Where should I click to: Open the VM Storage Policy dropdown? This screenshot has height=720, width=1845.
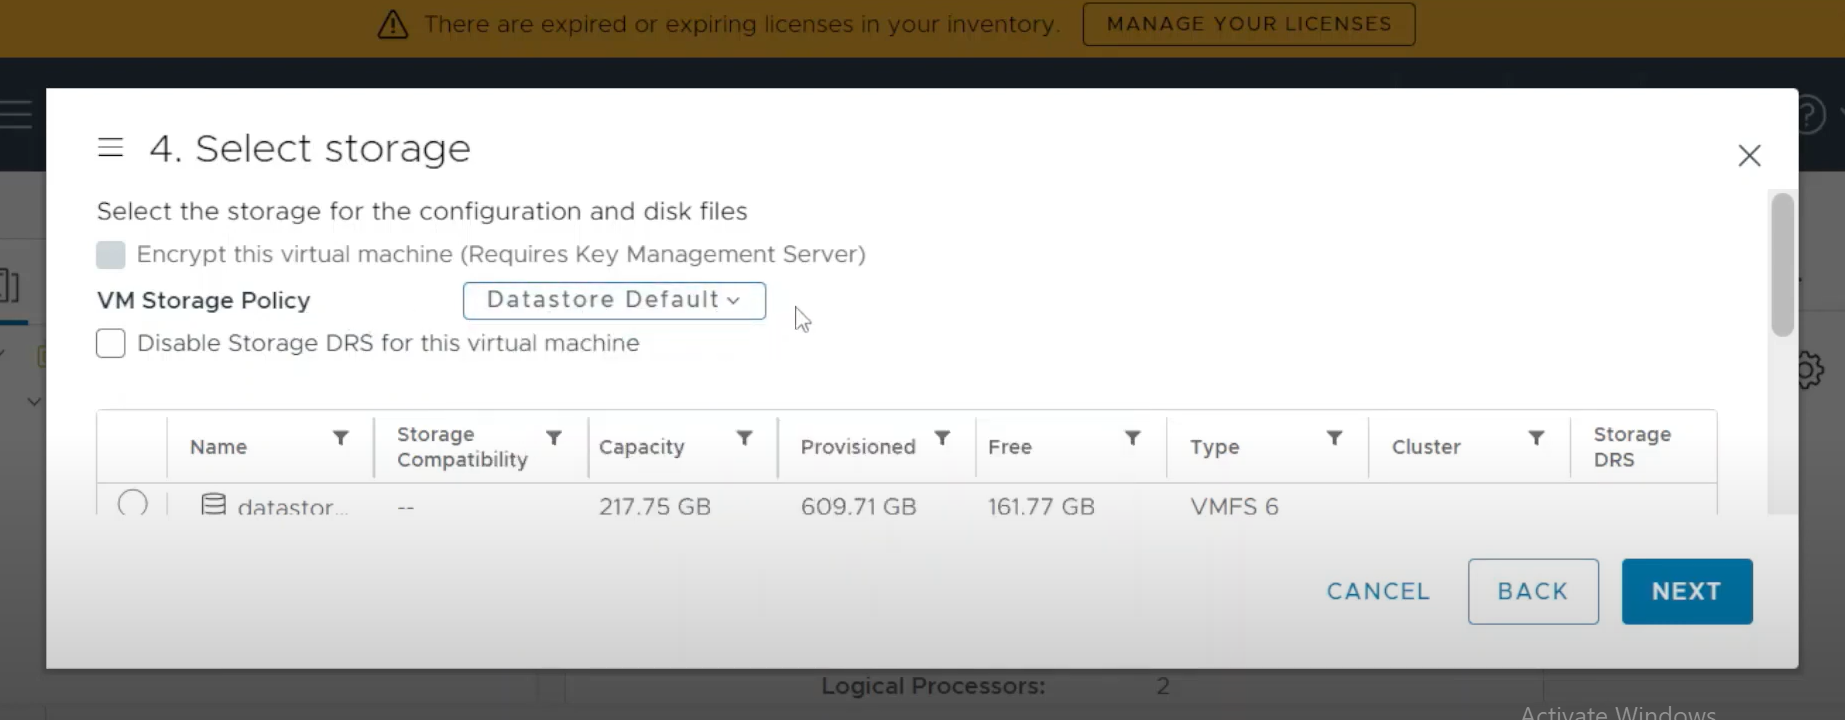(x=614, y=300)
